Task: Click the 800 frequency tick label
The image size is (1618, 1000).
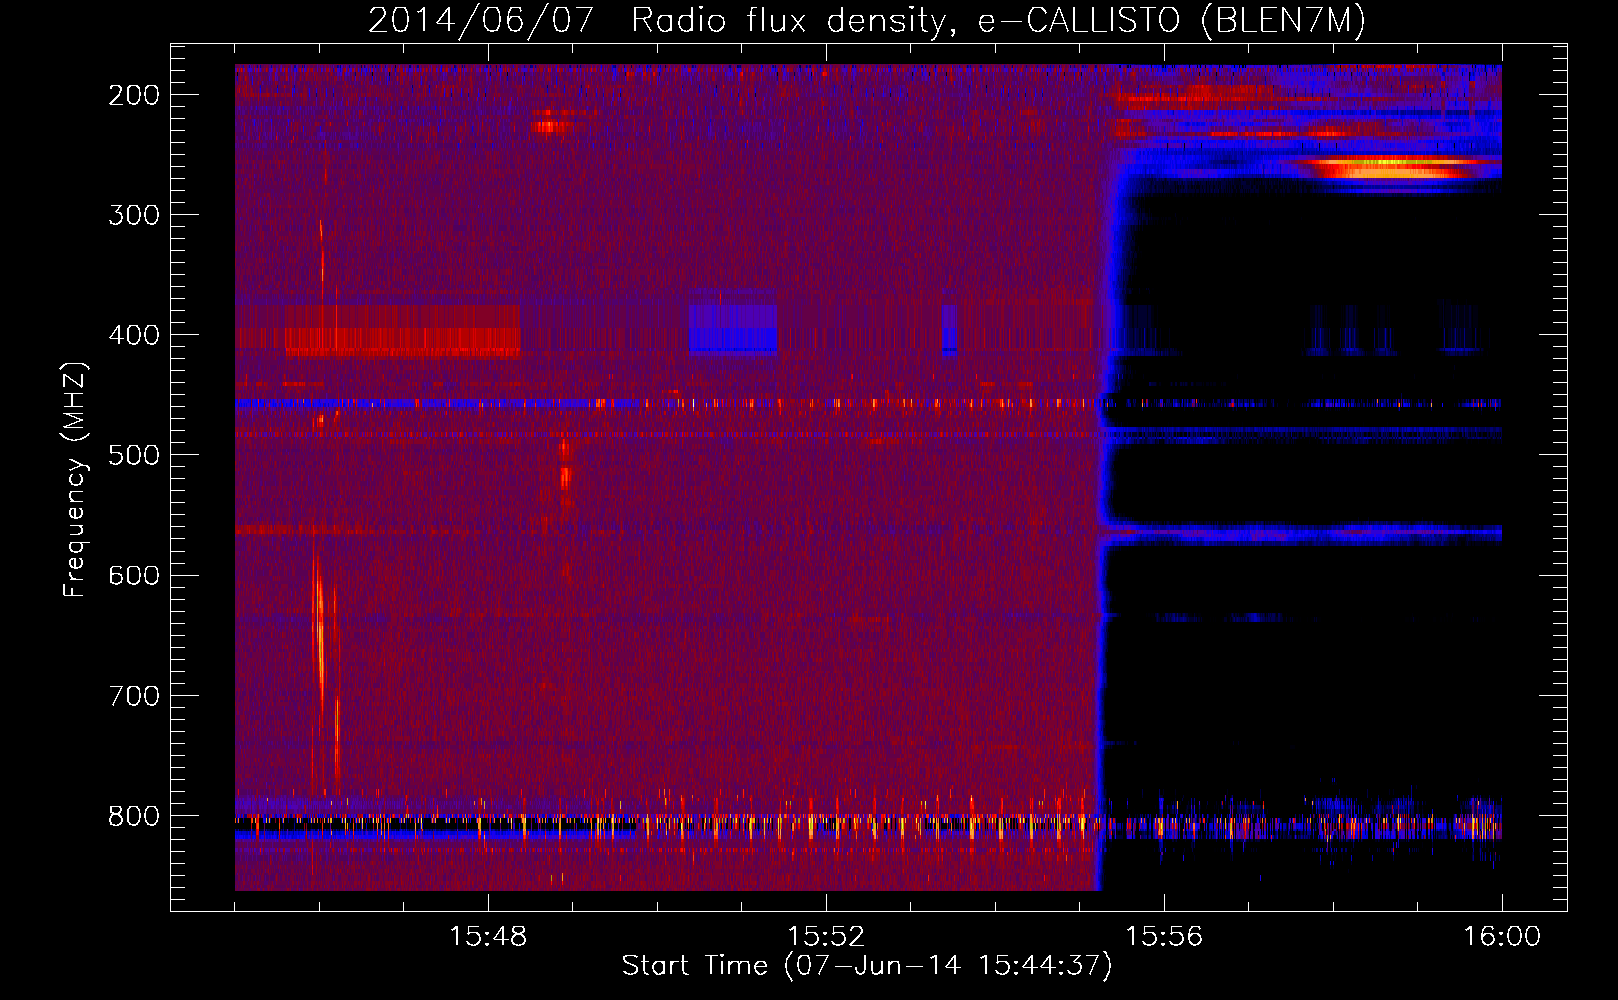Action: (134, 816)
